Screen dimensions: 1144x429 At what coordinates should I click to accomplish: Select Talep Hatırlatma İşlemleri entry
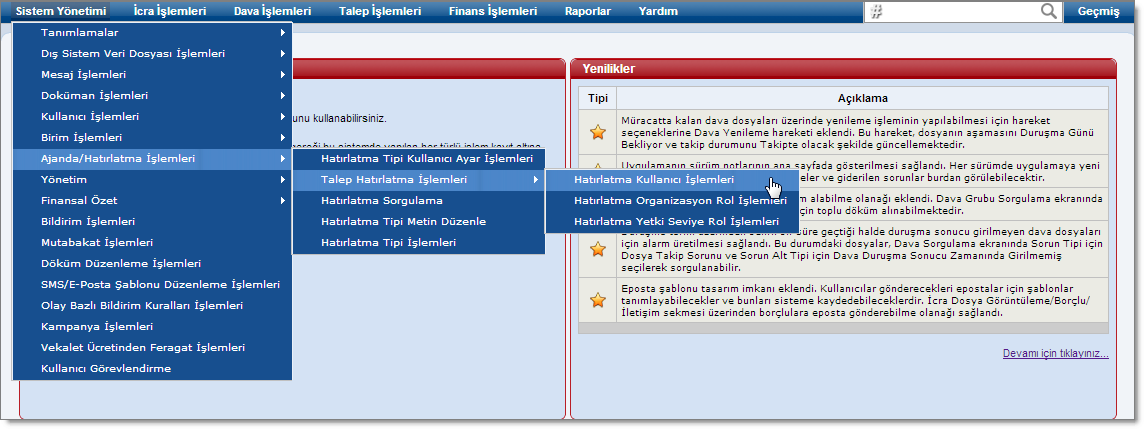(419, 179)
